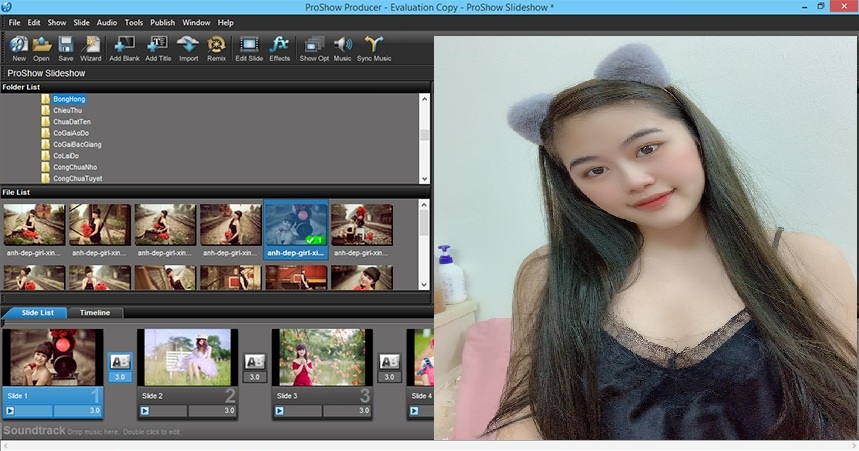Image resolution: width=859 pixels, height=451 pixels.
Task: Click Slide 2 duration value 3.0
Action: click(x=229, y=410)
